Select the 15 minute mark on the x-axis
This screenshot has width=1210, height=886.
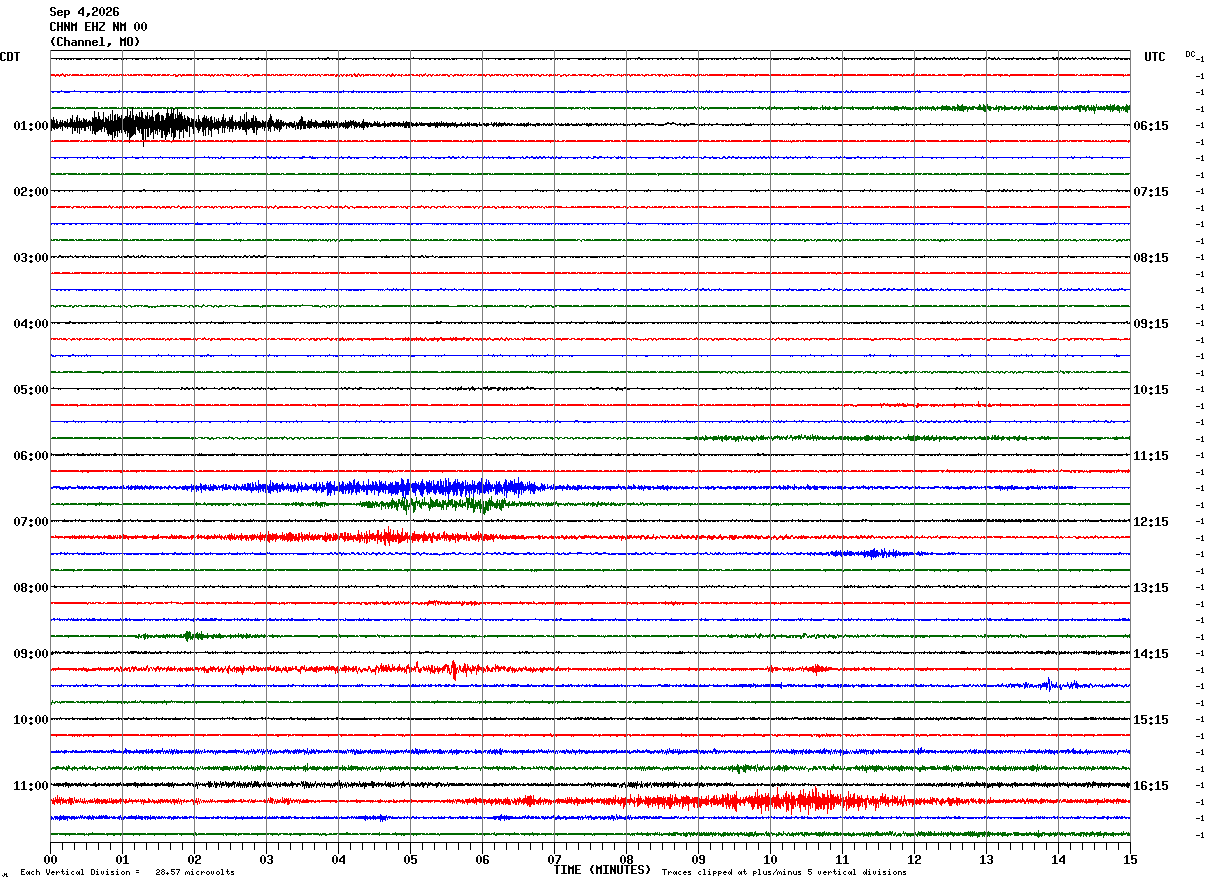click(x=1130, y=859)
